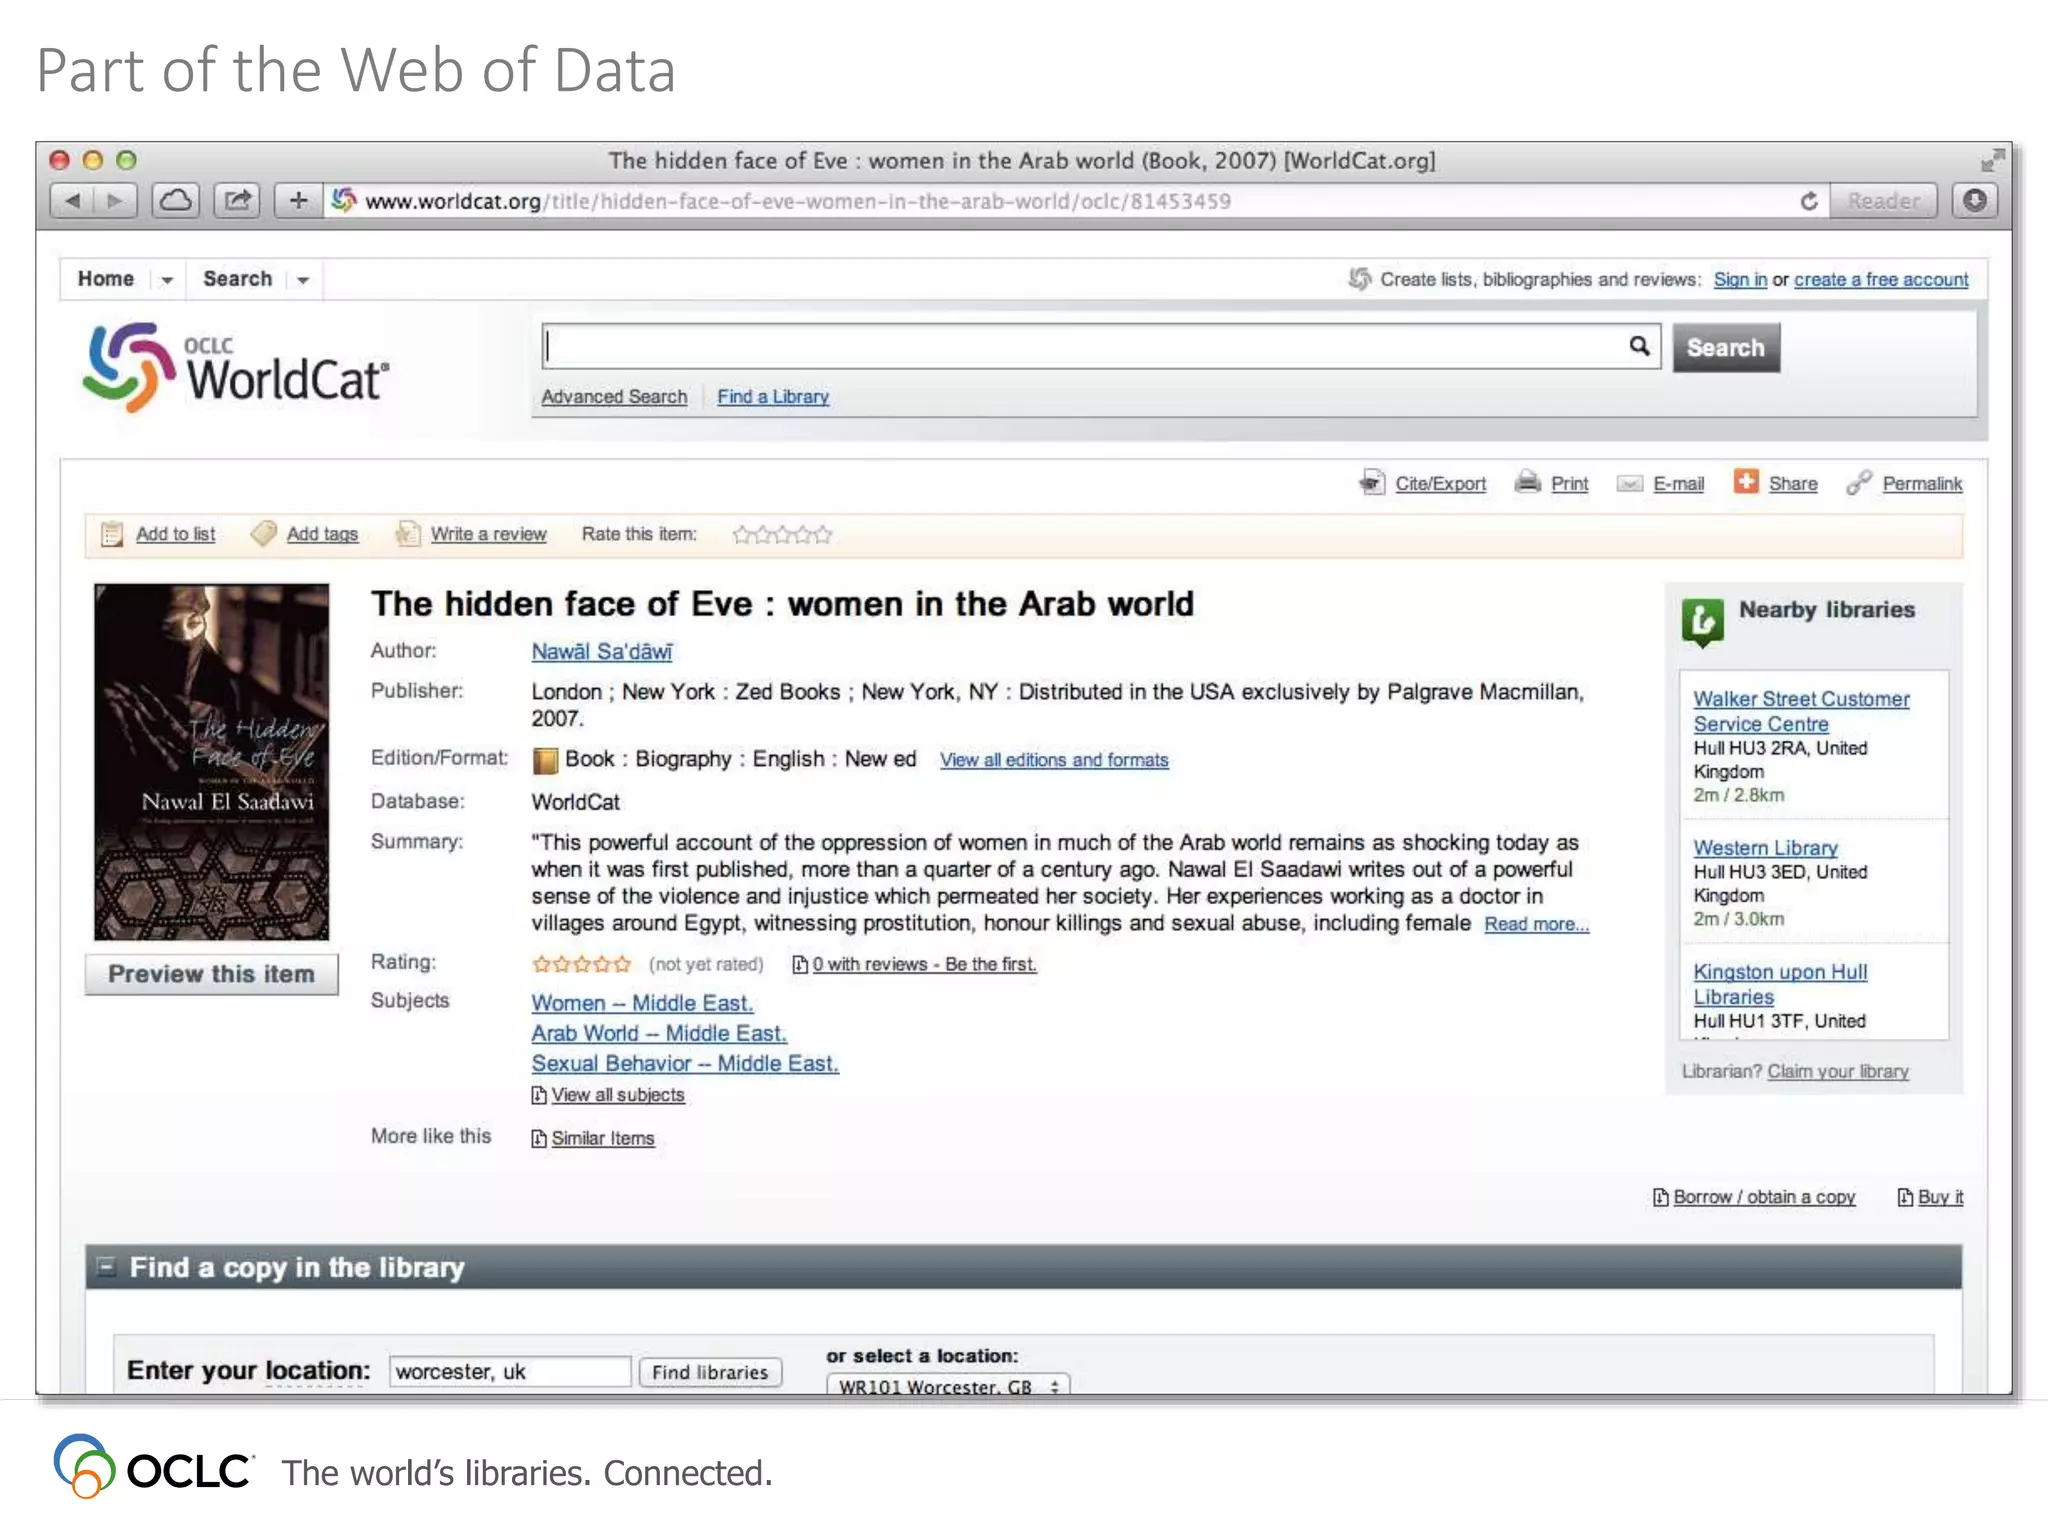Open the WR101 Worcester location dropdown

click(x=947, y=1386)
